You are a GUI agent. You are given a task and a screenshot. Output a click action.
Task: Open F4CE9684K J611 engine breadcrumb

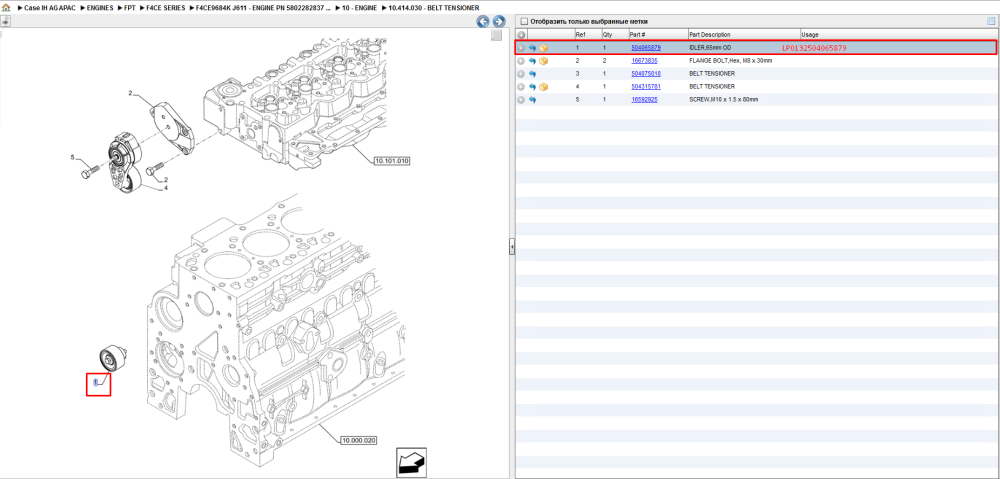coord(264,8)
